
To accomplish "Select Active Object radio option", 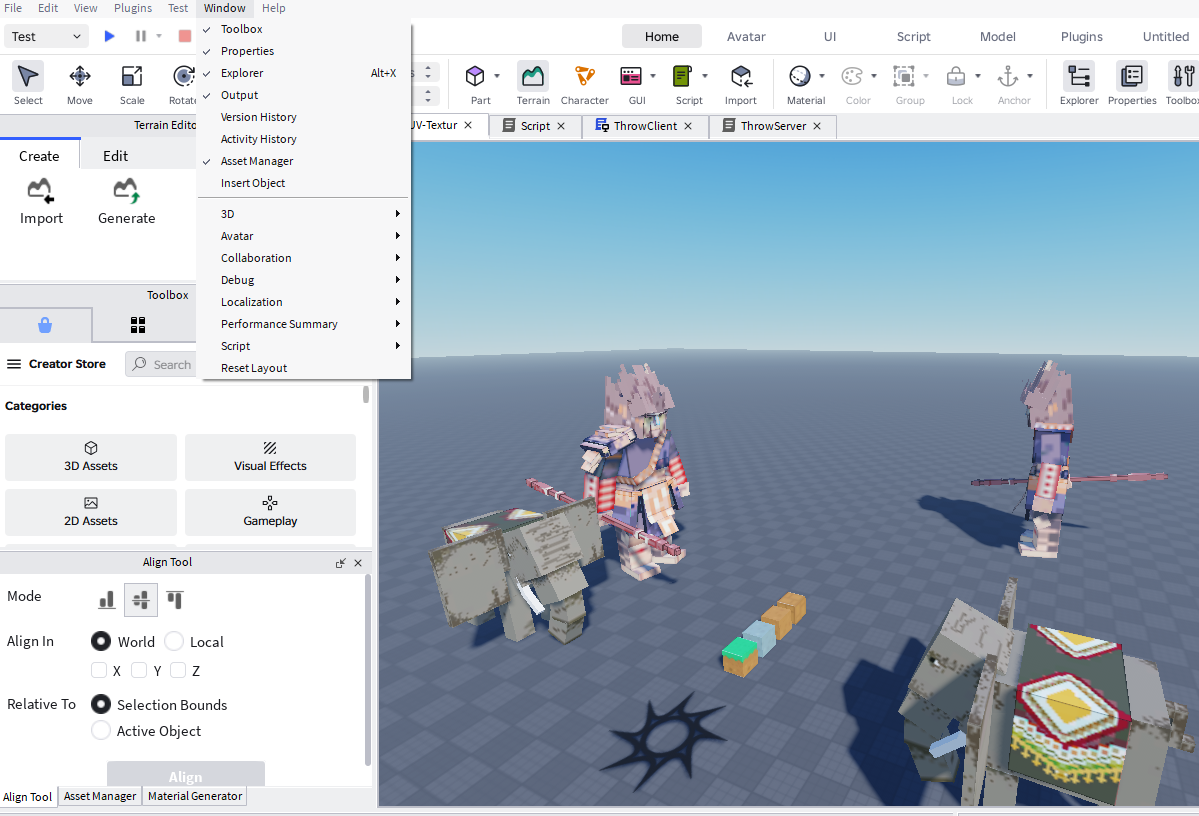I will [100, 730].
